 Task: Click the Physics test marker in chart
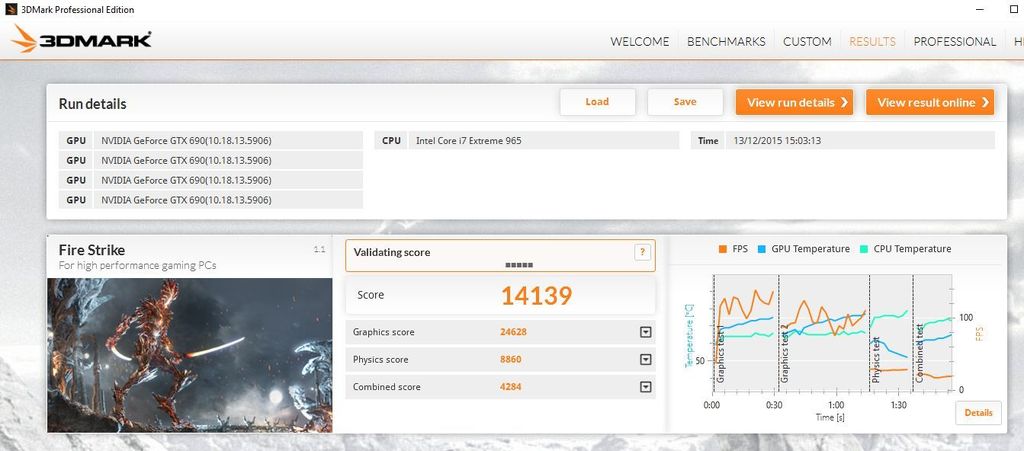pyautogui.click(x=876, y=360)
